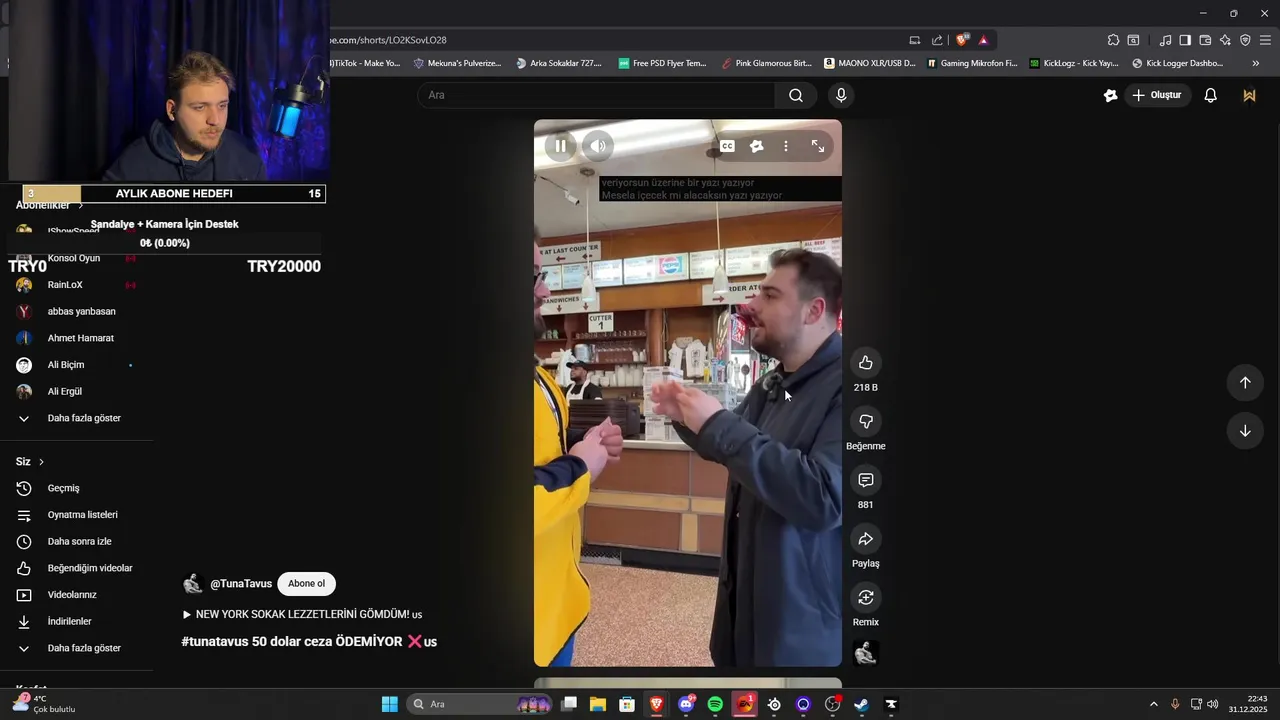Click the Brave Shields lion icon
The width and height of the screenshot is (1280, 720).
pos(962,40)
